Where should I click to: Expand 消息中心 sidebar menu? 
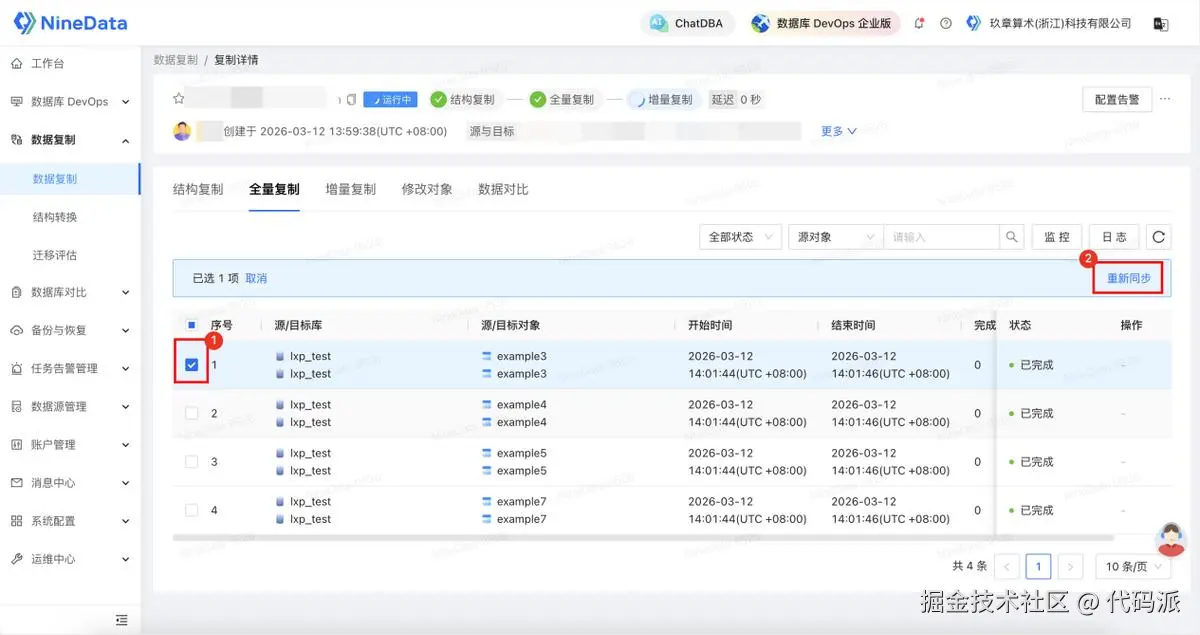click(70, 482)
